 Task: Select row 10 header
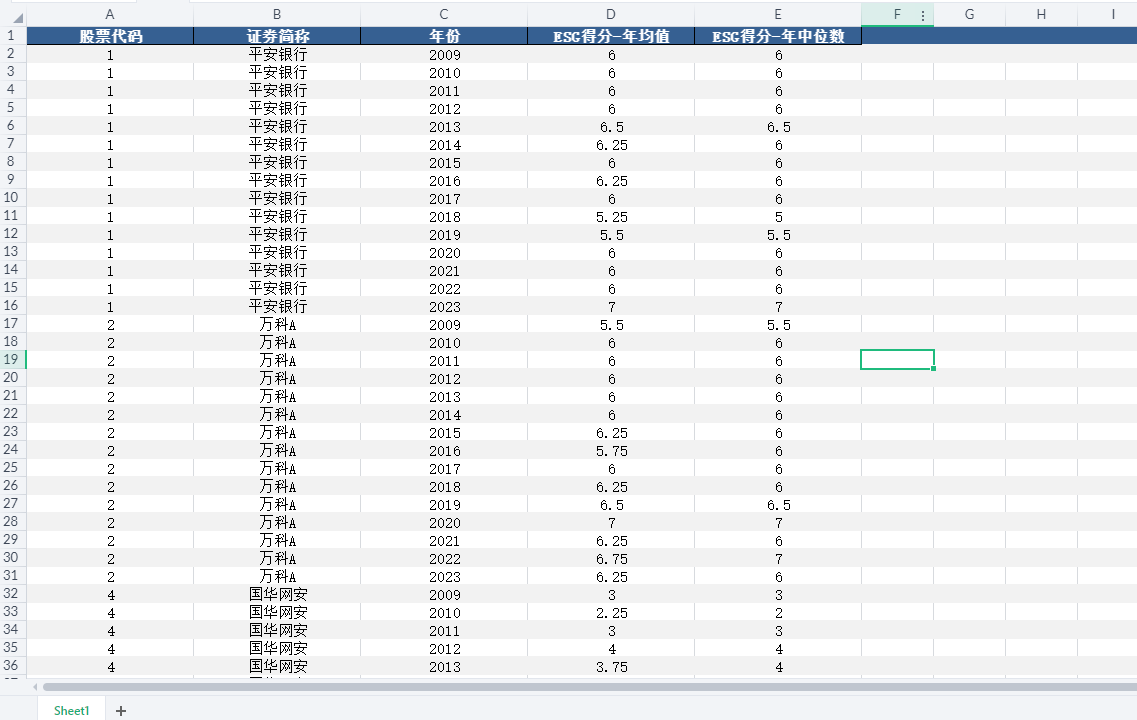tap(11, 197)
